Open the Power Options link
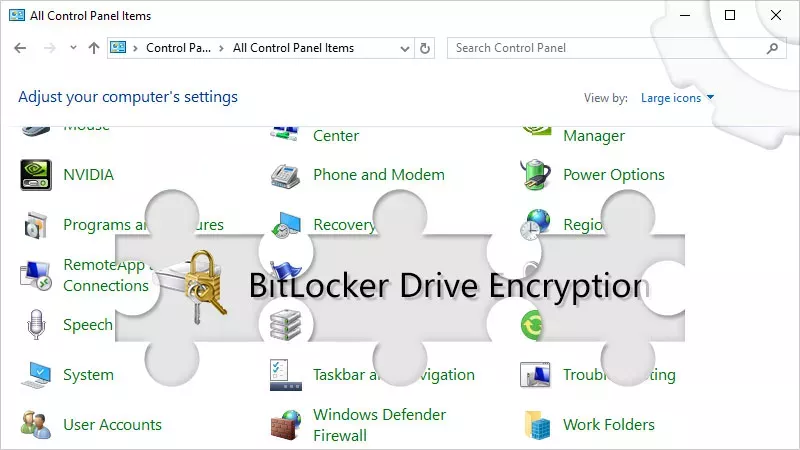800x450 pixels. pos(614,174)
